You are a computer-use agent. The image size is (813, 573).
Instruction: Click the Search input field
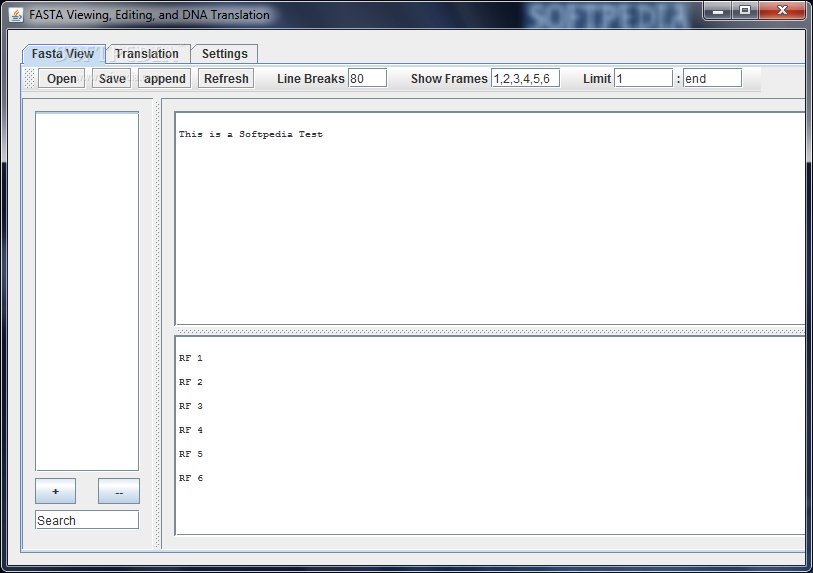tap(87, 520)
